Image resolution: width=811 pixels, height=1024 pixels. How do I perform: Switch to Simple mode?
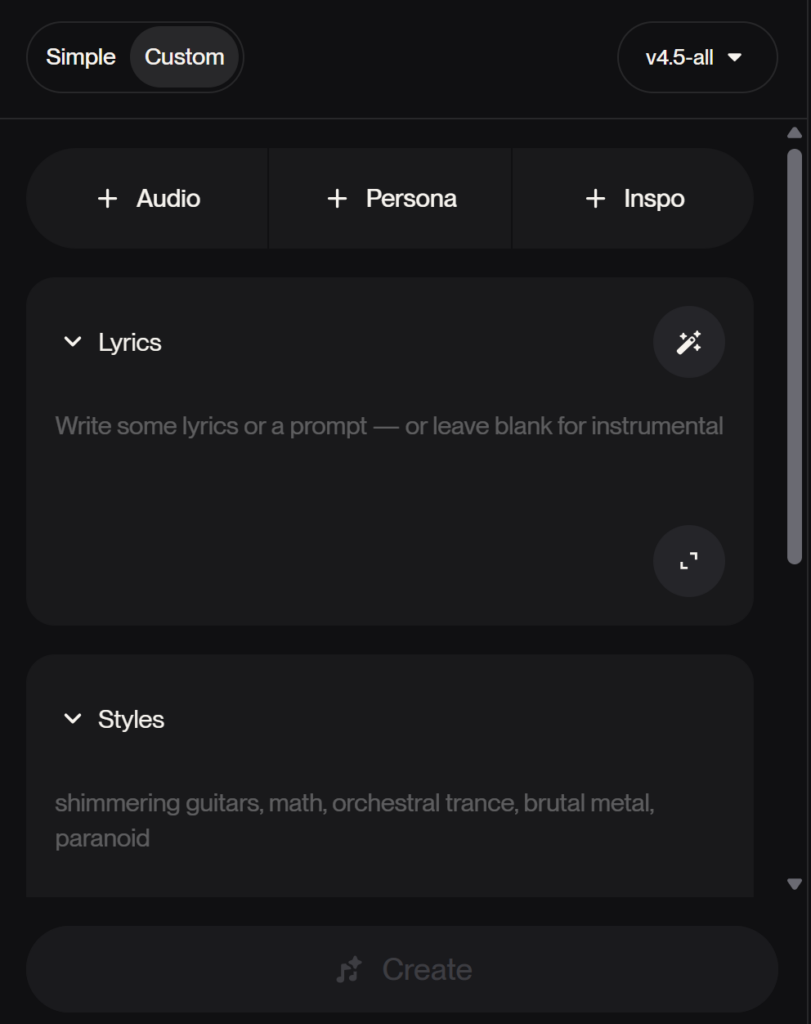tap(81, 57)
